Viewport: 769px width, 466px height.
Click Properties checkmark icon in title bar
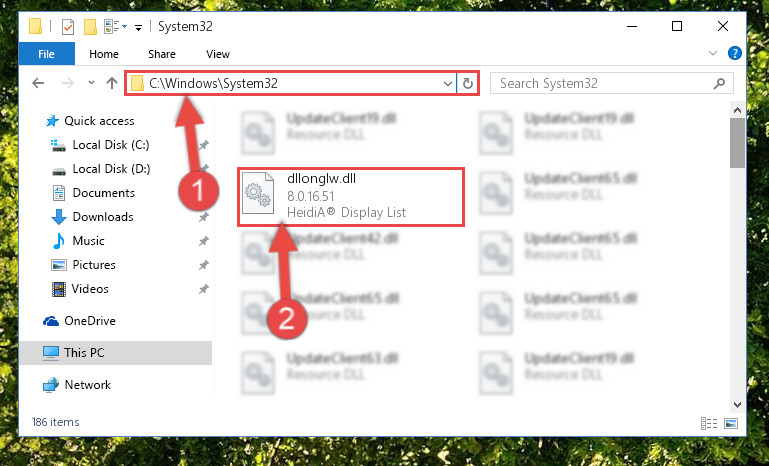pyautogui.click(x=68, y=27)
